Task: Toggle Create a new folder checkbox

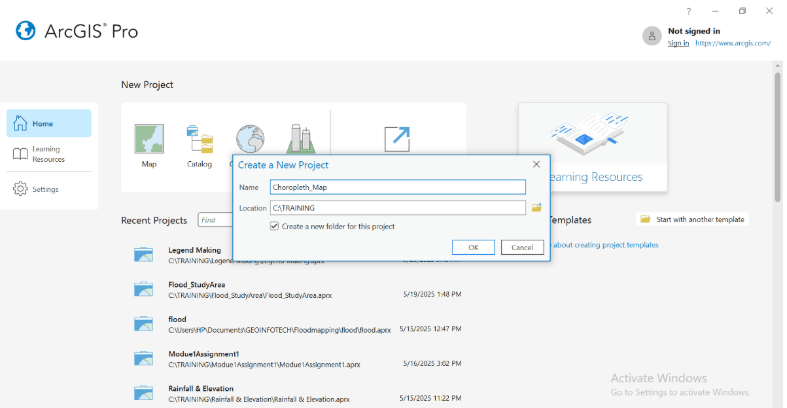Action: [x=275, y=226]
